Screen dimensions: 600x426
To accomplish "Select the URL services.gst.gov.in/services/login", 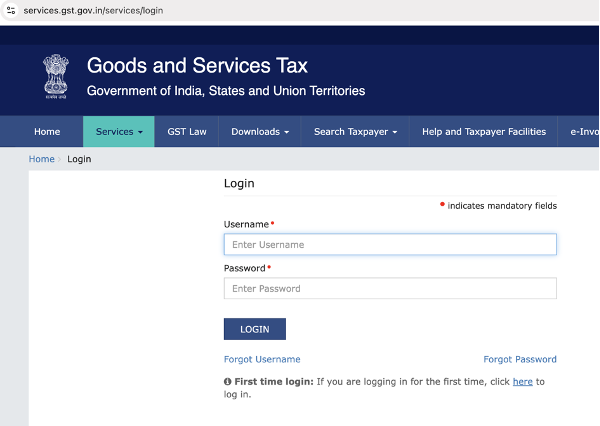I will click(x=93, y=11).
